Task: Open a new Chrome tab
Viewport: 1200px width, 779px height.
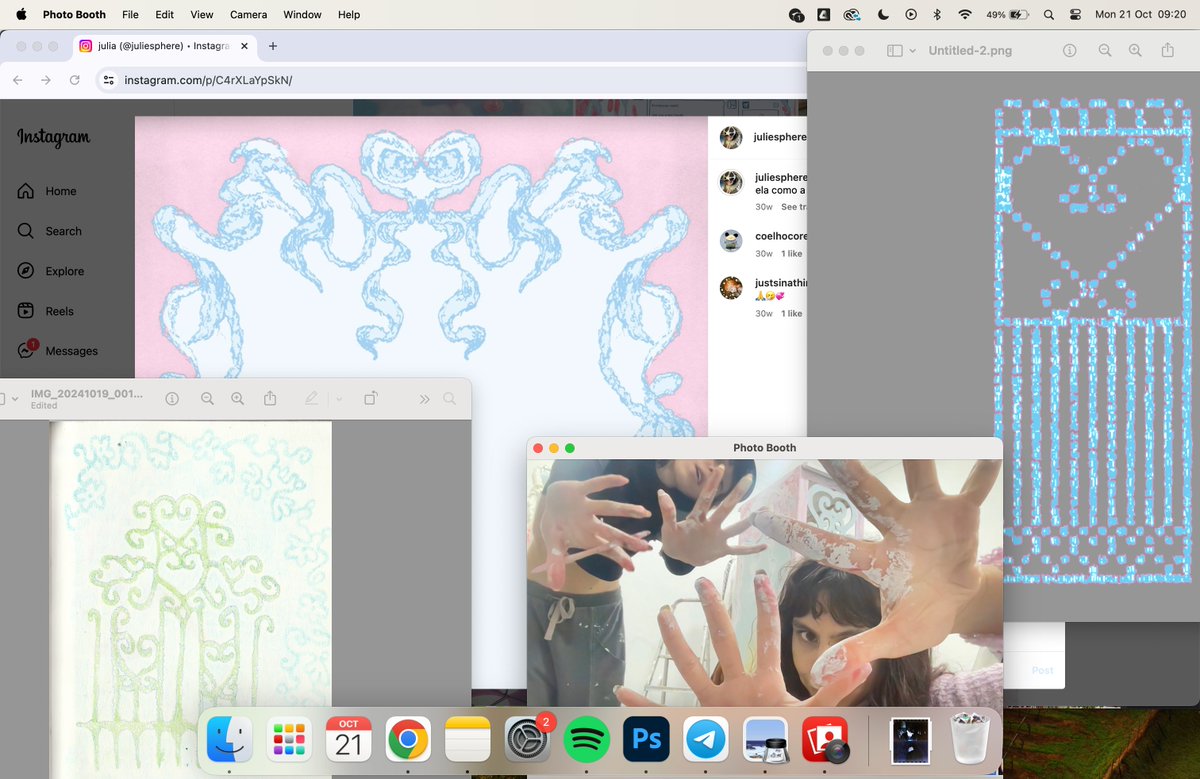Action: pos(273,46)
